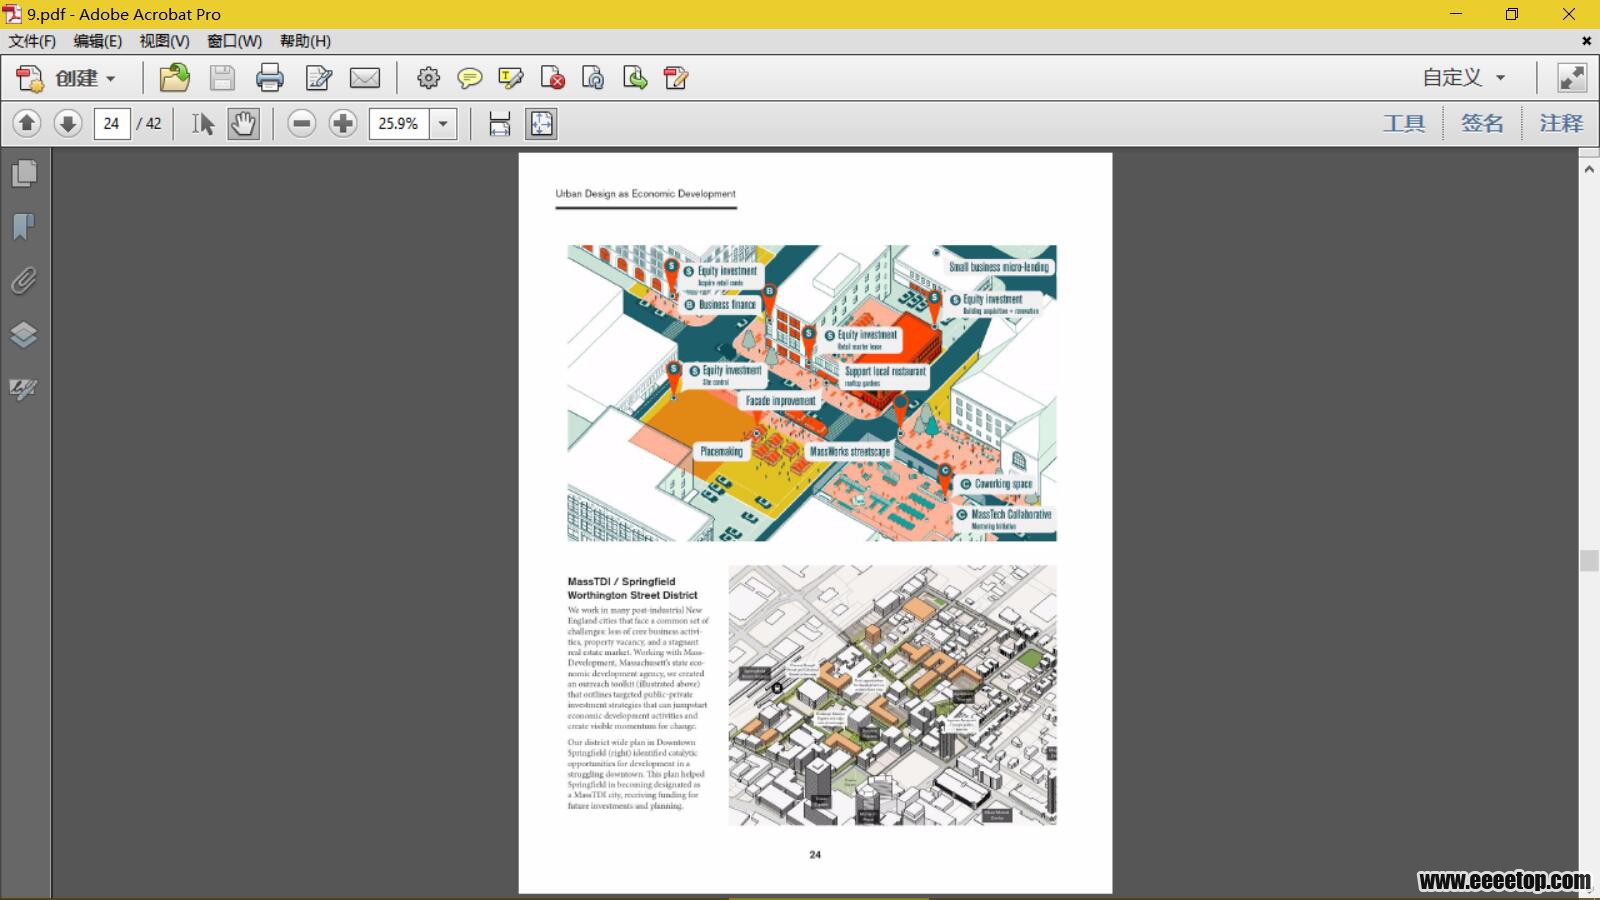
Task: Open 帮助(H) menu
Action: click(305, 41)
